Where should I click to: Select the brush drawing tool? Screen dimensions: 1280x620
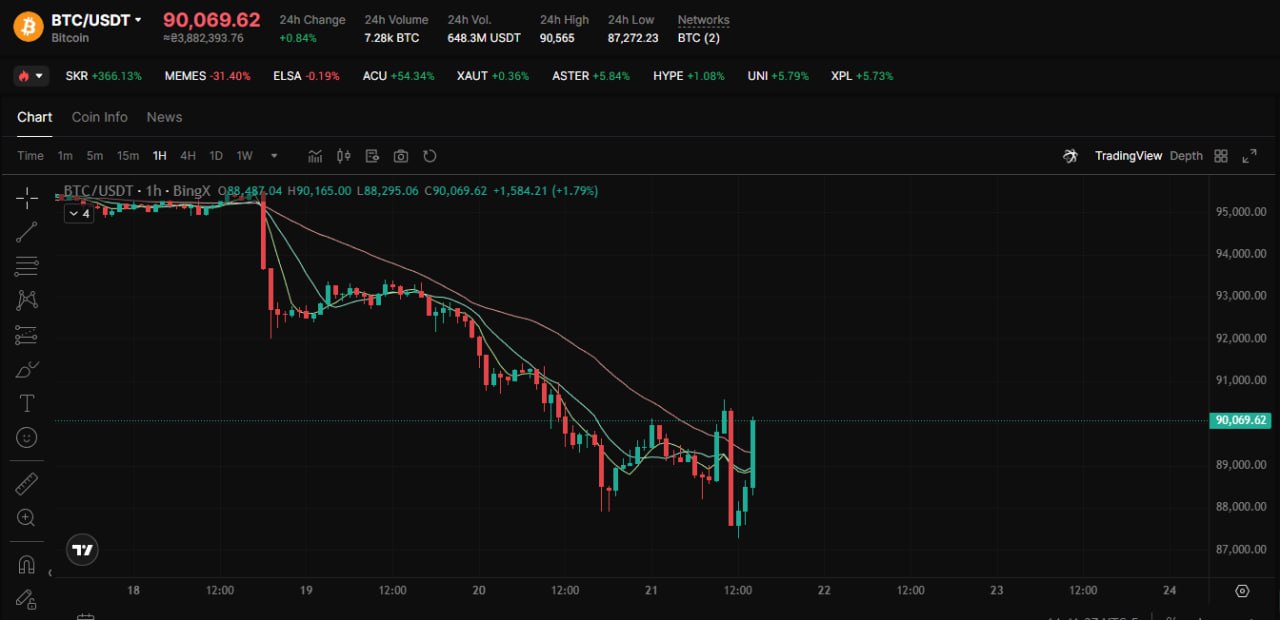27,370
